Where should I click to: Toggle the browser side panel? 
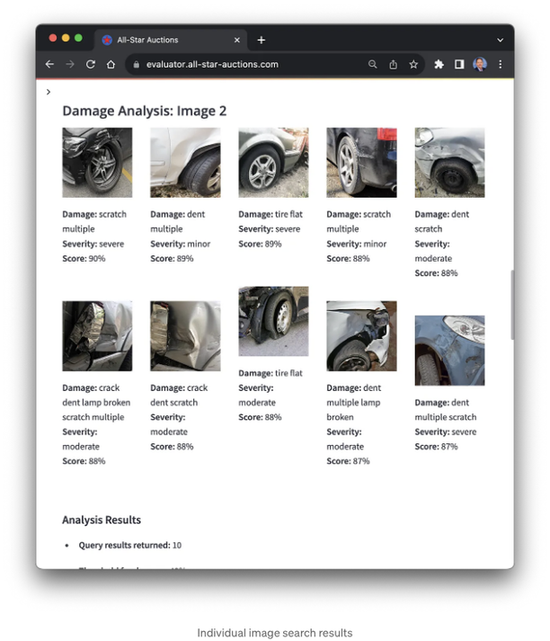point(459,64)
